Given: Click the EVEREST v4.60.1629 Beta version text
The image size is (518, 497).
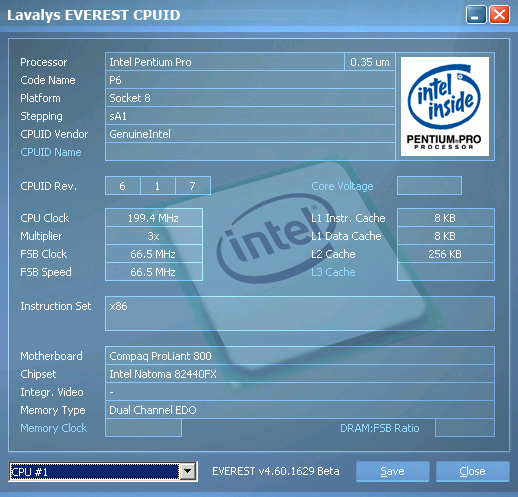Looking at the screenshot, I should point(276,471).
